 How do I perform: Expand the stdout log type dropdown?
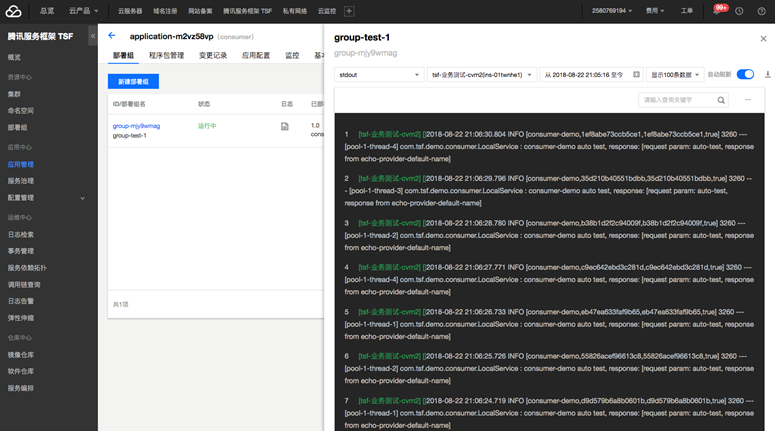379,75
